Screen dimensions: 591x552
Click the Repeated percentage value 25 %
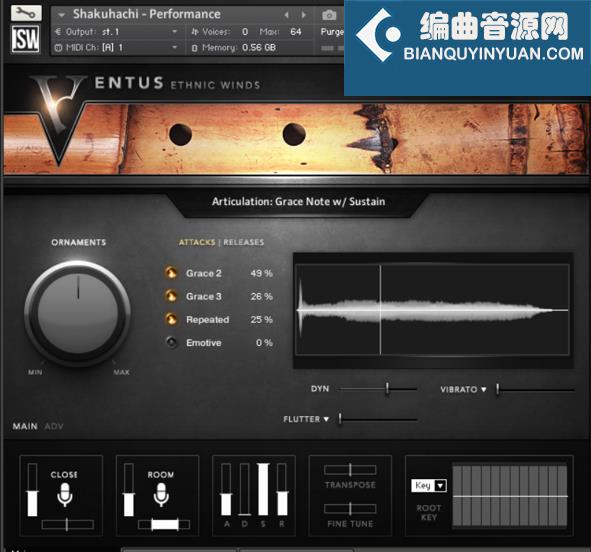pyautogui.click(x=261, y=320)
